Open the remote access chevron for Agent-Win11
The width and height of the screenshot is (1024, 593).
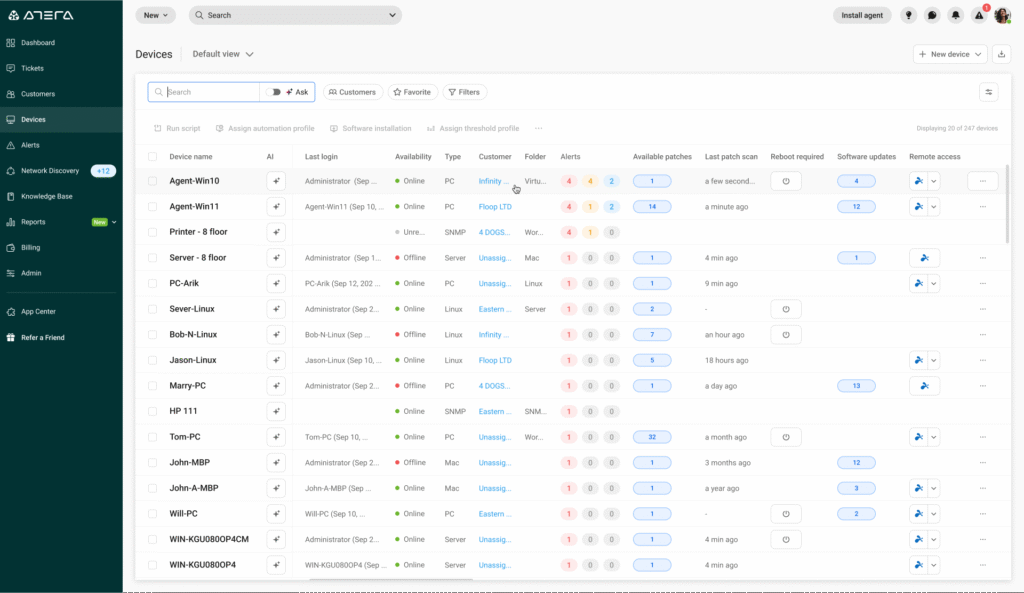pyautogui.click(x=934, y=206)
